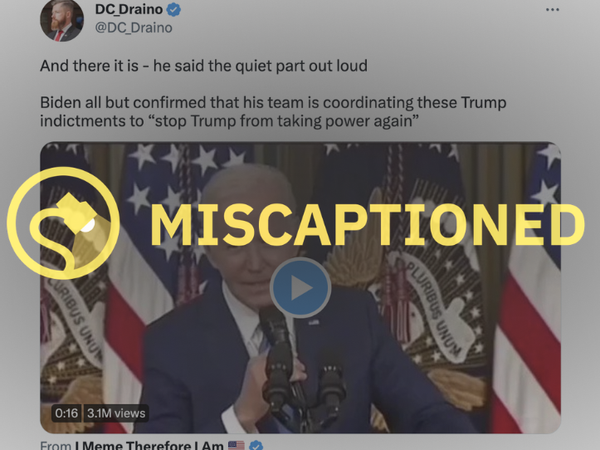Viewport: 600px width, 450px height.
Task: Open the I Meme Therefore I Am source link
Action: pos(149,445)
